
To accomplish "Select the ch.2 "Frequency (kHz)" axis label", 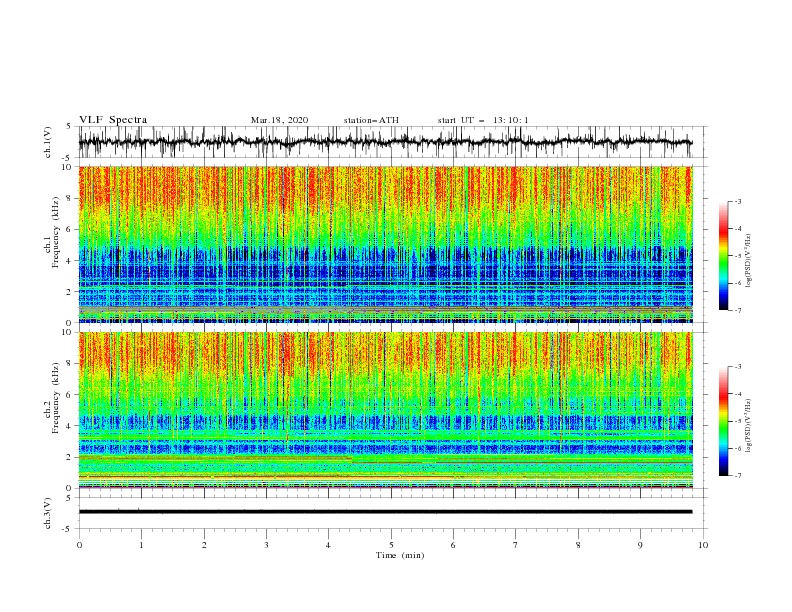I will point(56,398).
